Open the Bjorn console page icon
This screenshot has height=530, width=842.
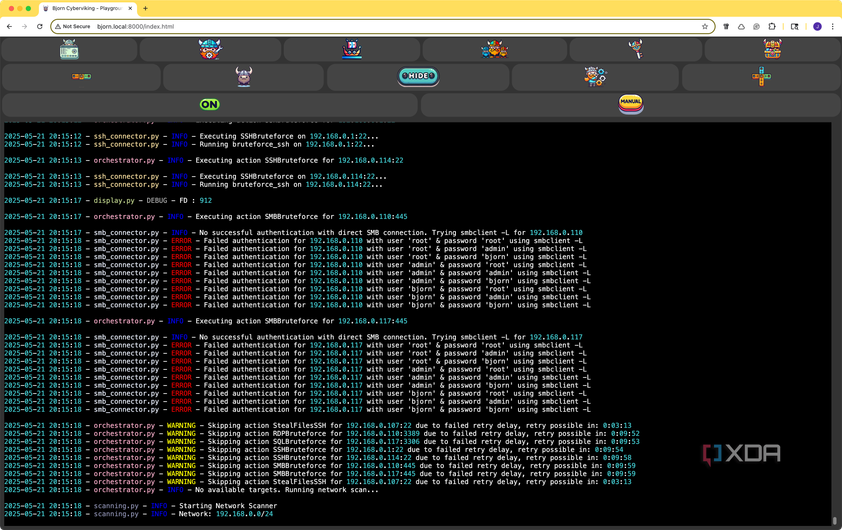(x=69, y=50)
